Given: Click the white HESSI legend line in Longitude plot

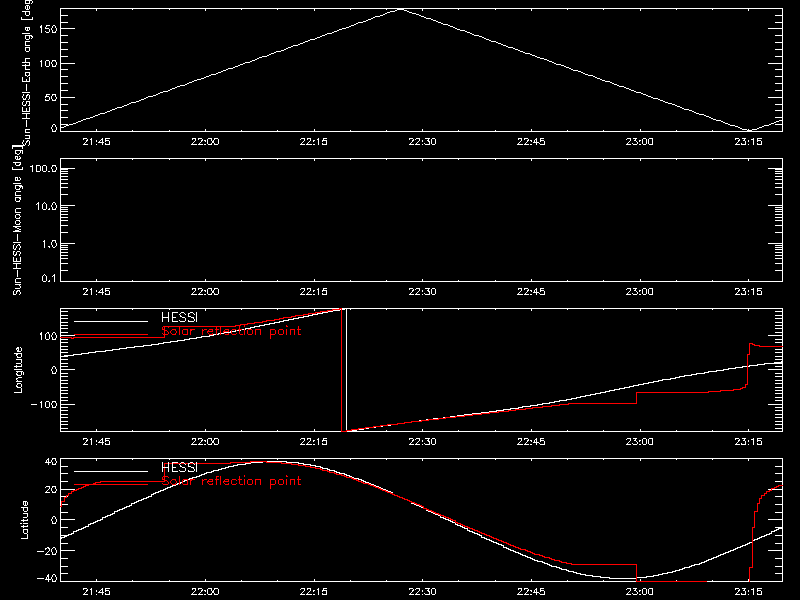Looking at the screenshot, I should pos(111,321).
